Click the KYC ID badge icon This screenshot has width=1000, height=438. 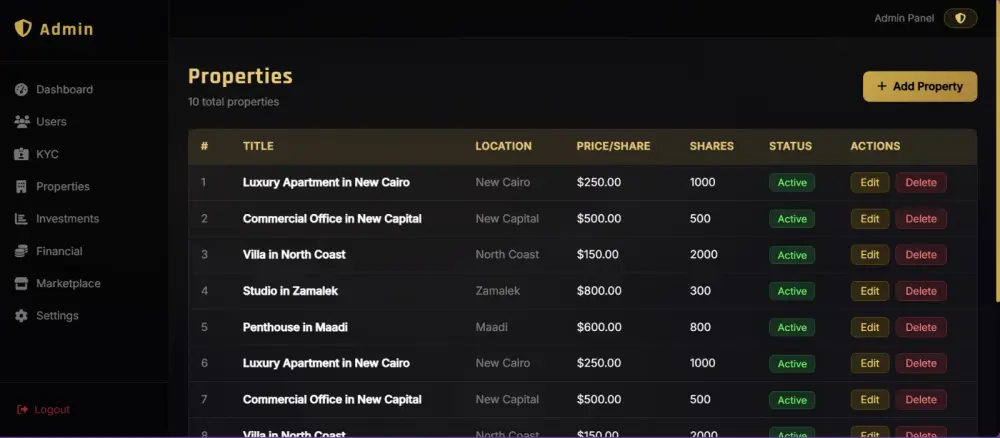(x=21, y=155)
